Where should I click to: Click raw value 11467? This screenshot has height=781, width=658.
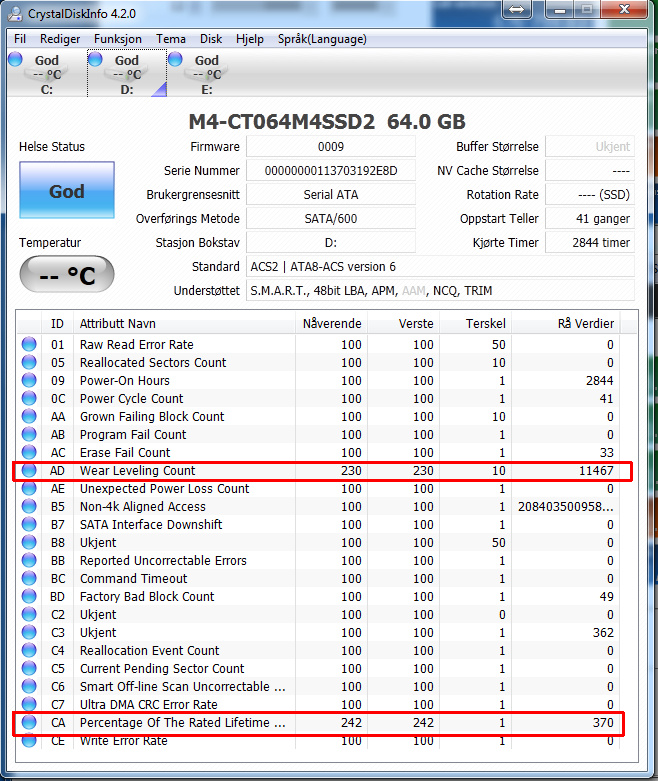pyautogui.click(x=596, y=471)
